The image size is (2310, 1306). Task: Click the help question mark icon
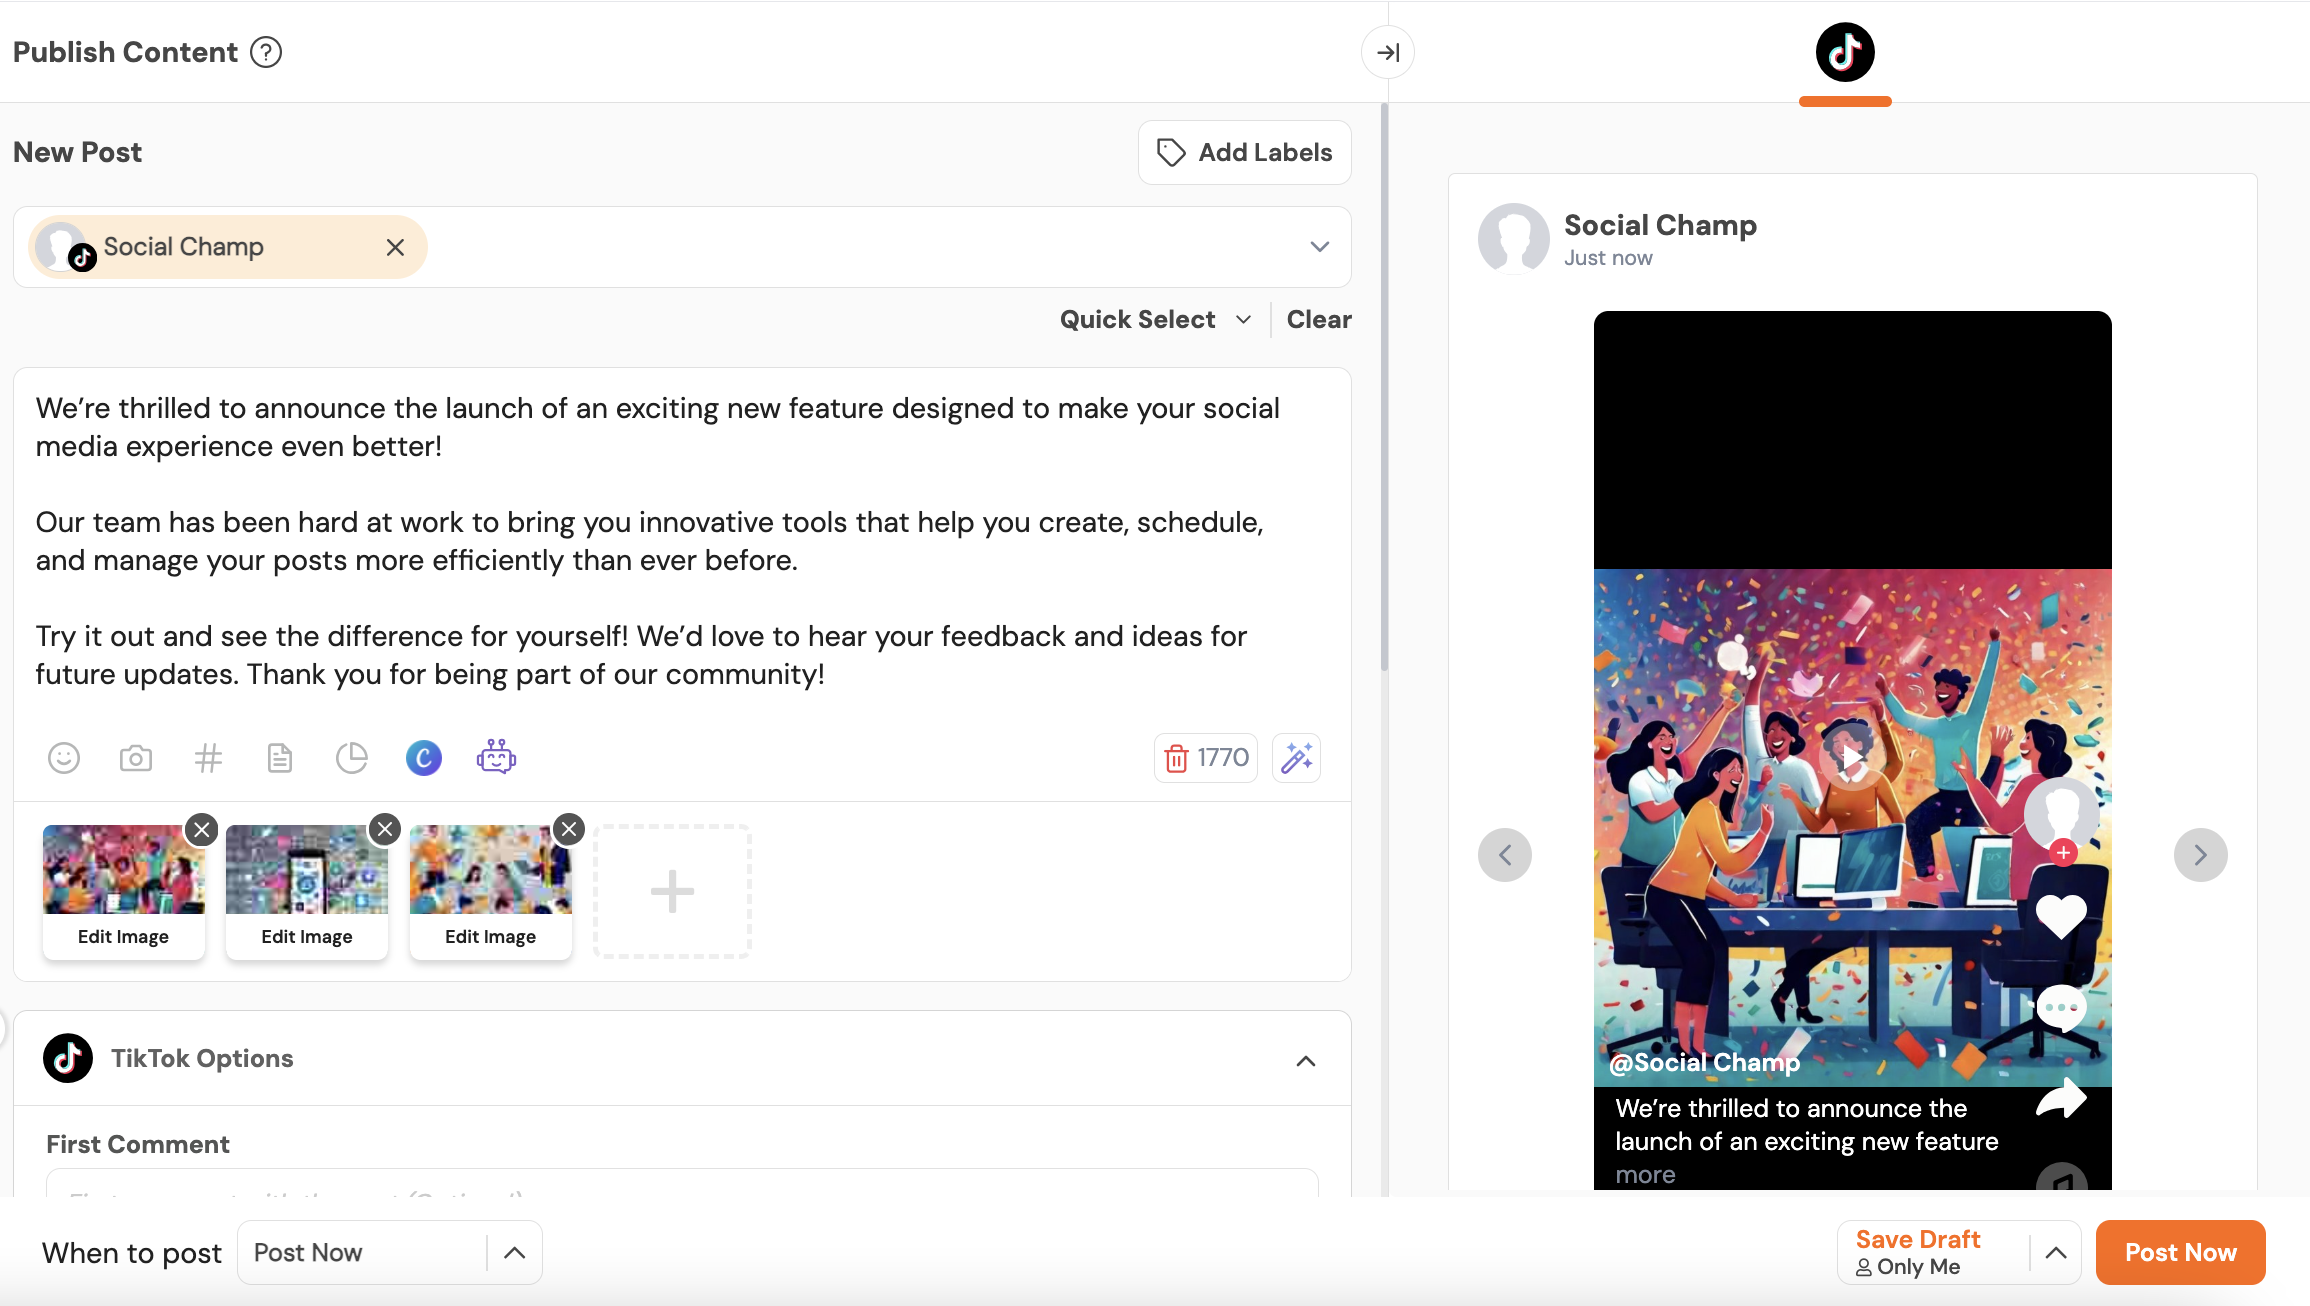pos(266,52)
